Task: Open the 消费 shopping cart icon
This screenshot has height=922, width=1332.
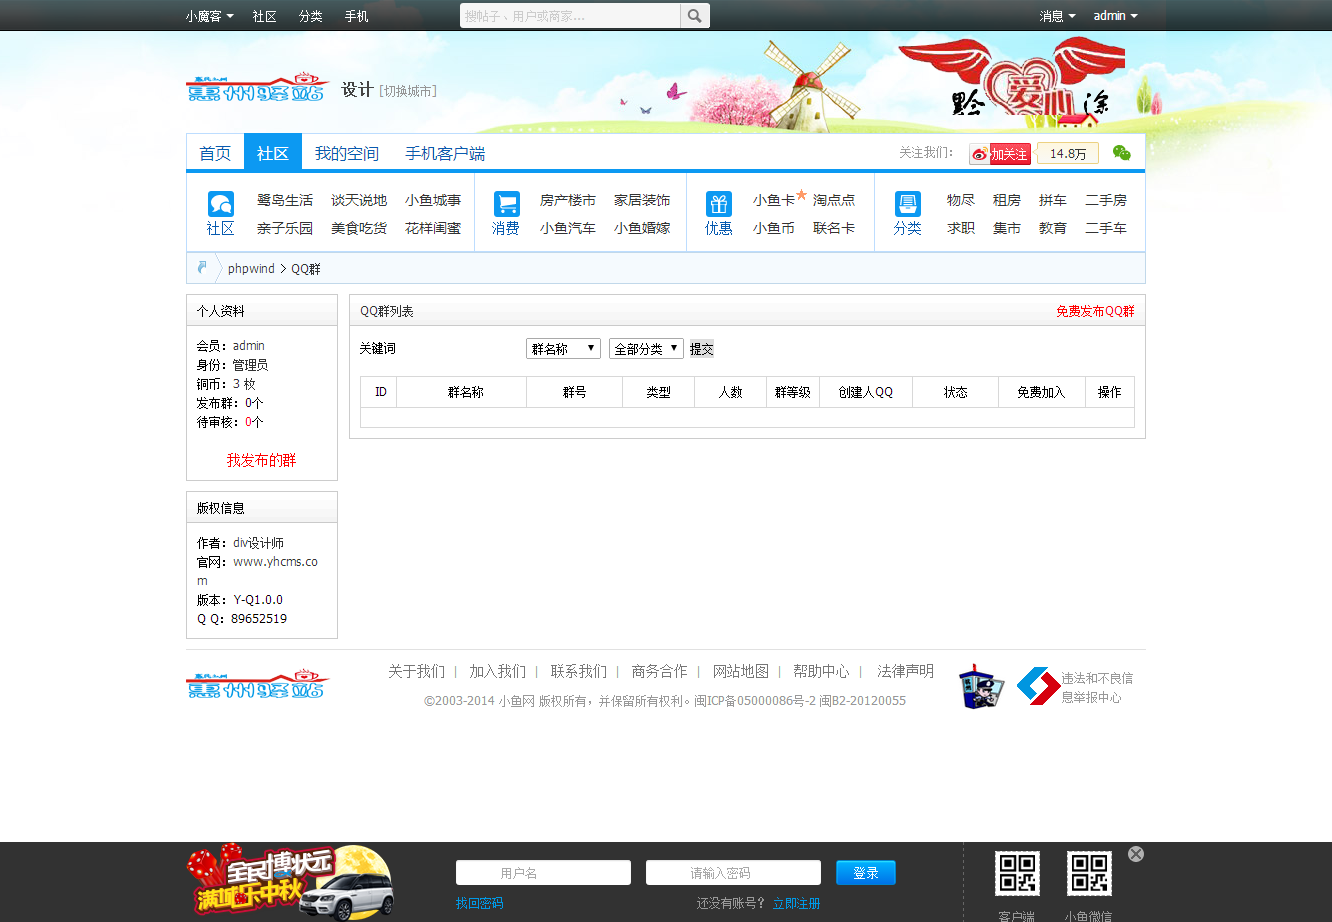Action: pyautogui.click(x=507, y=204)
